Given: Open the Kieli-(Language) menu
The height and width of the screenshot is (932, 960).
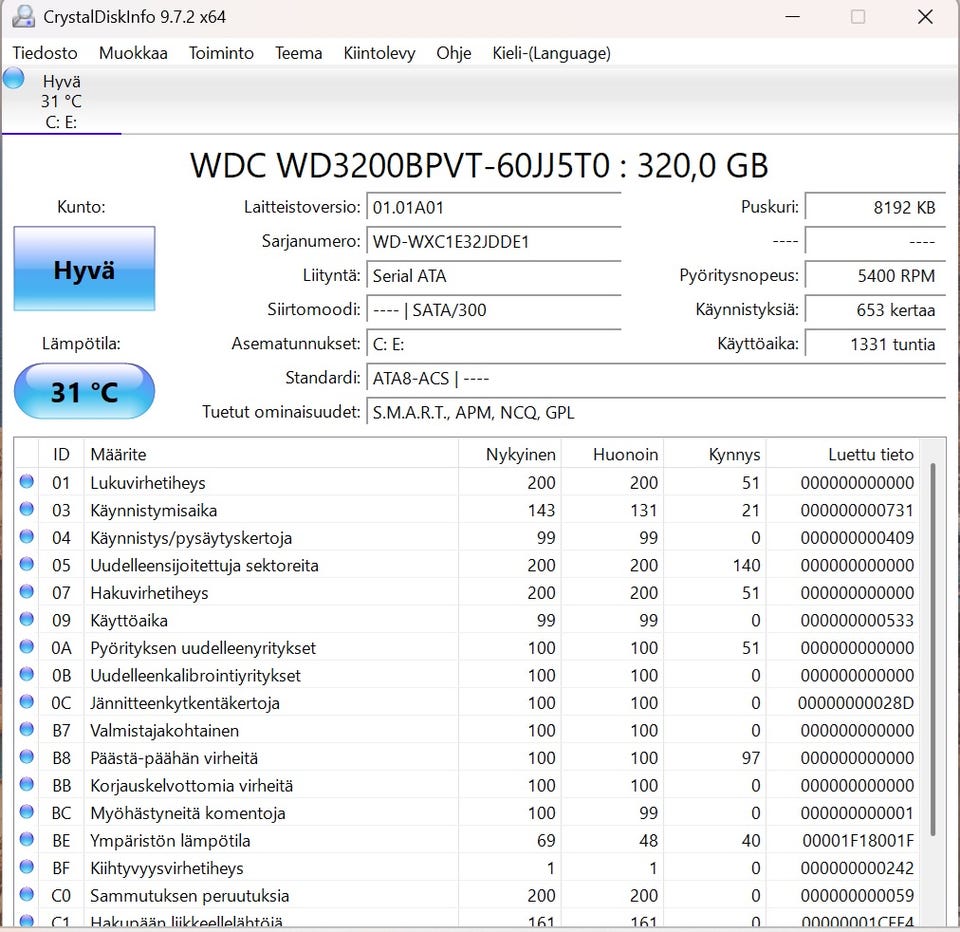Looking at the screenshot, I should coord(551,53).
